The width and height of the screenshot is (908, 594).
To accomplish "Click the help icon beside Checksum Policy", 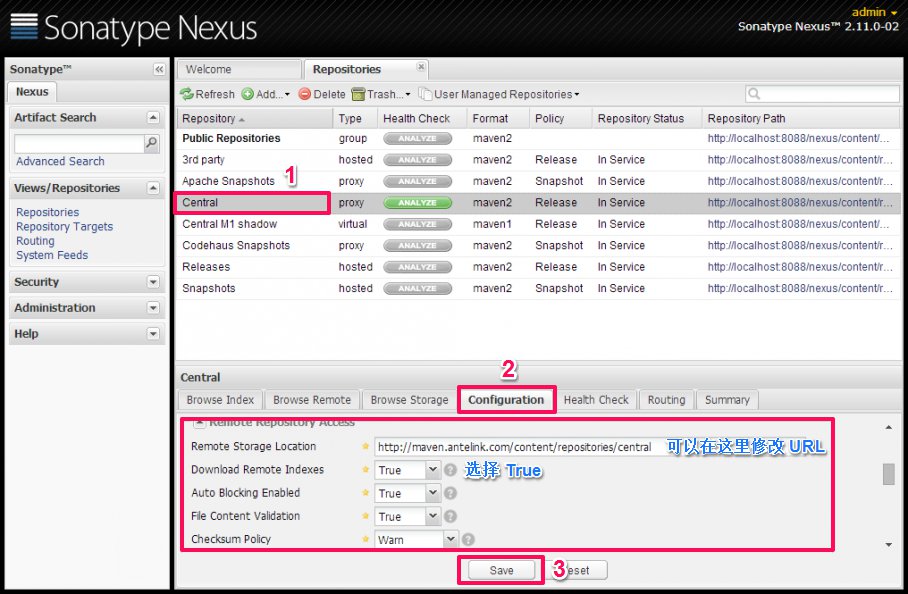I will coord(468,540).
